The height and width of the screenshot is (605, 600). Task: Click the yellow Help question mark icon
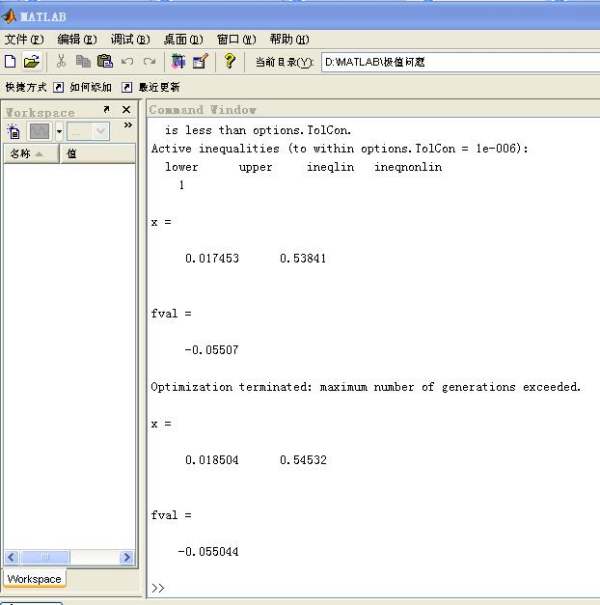(x=230, y=62)
